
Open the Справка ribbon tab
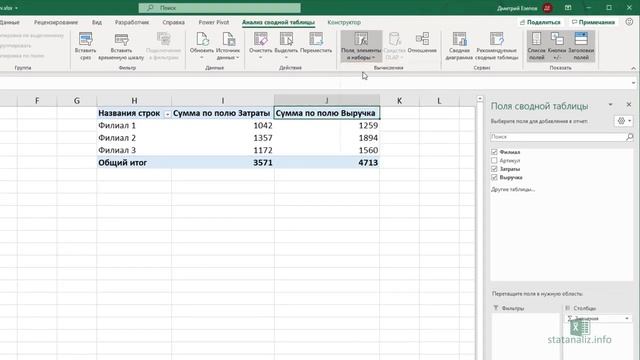pyautogui.click(x=173, y=22)
